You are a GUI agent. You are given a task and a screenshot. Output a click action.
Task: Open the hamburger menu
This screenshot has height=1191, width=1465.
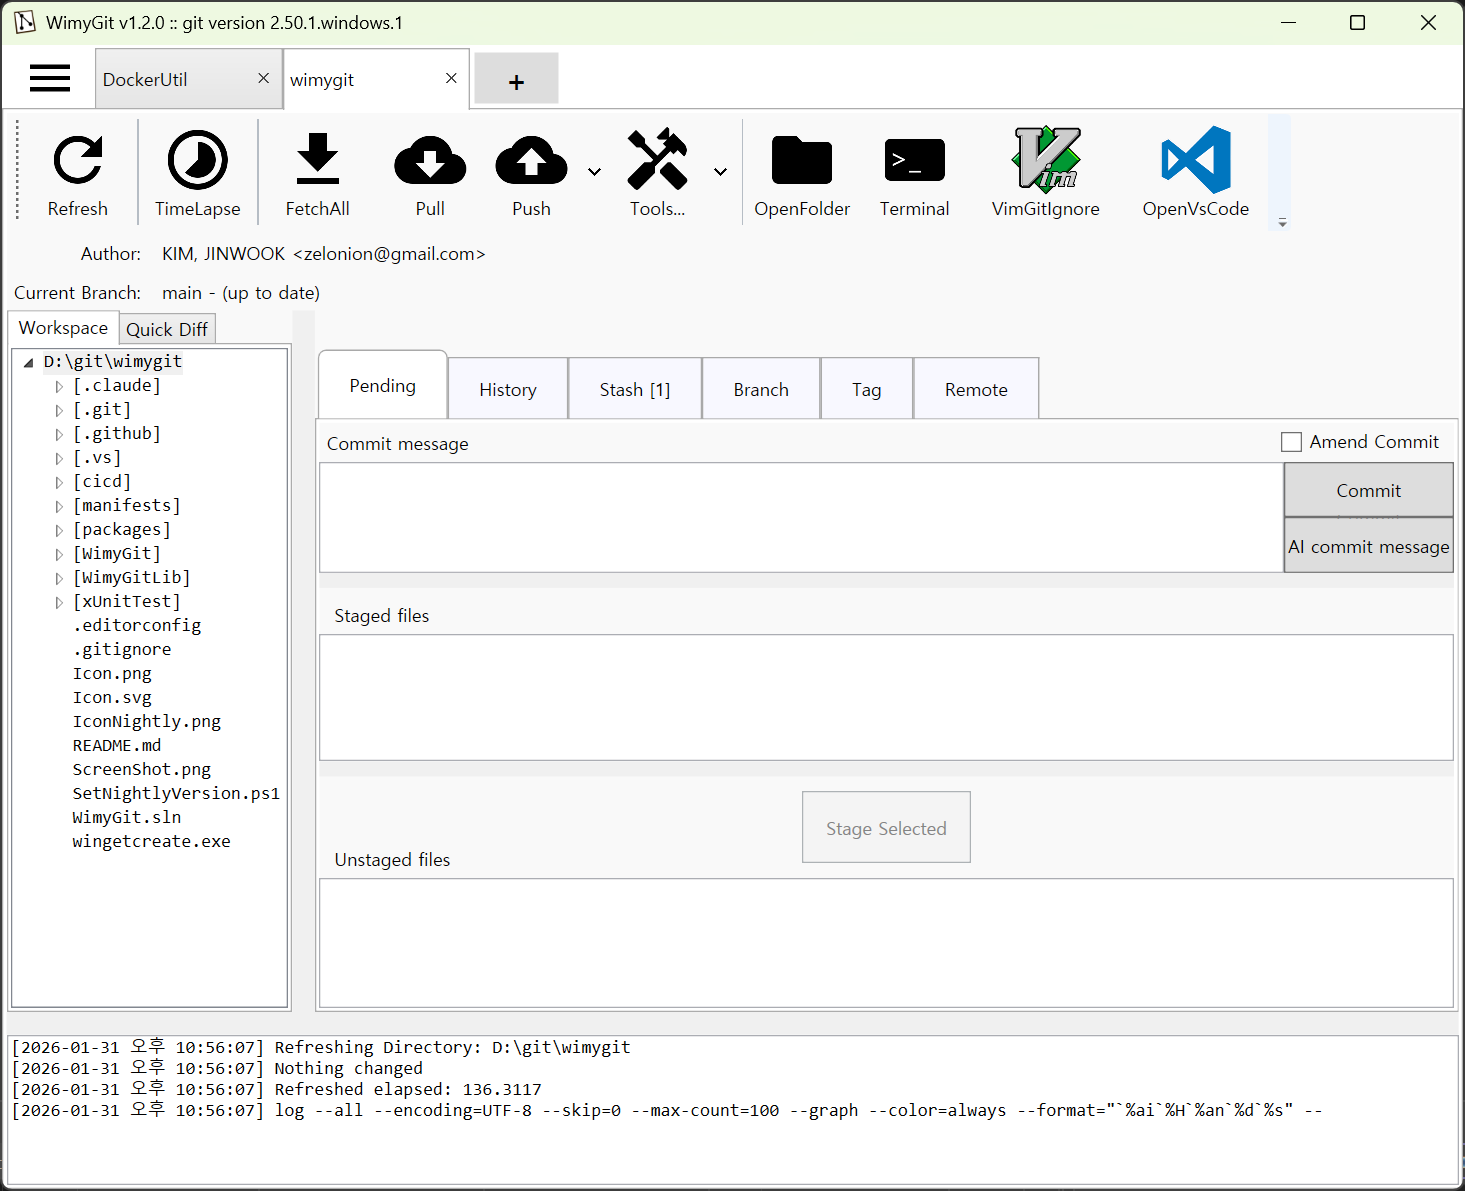[50, 78]
